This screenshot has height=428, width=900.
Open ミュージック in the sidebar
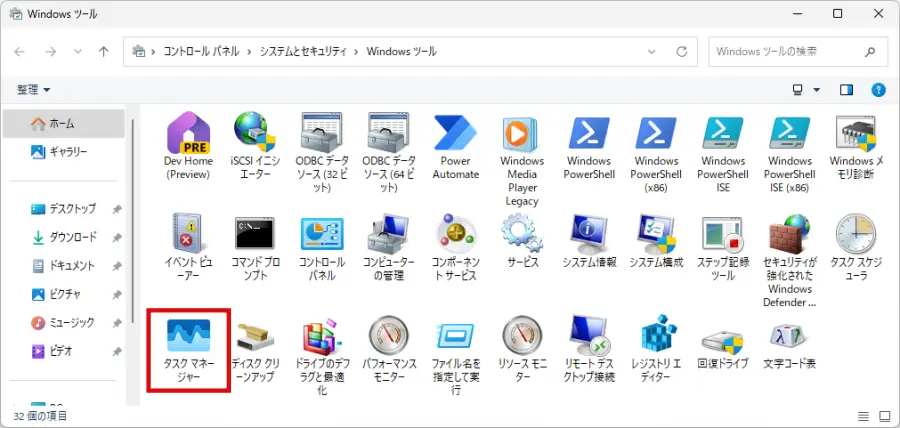[63, 322]
